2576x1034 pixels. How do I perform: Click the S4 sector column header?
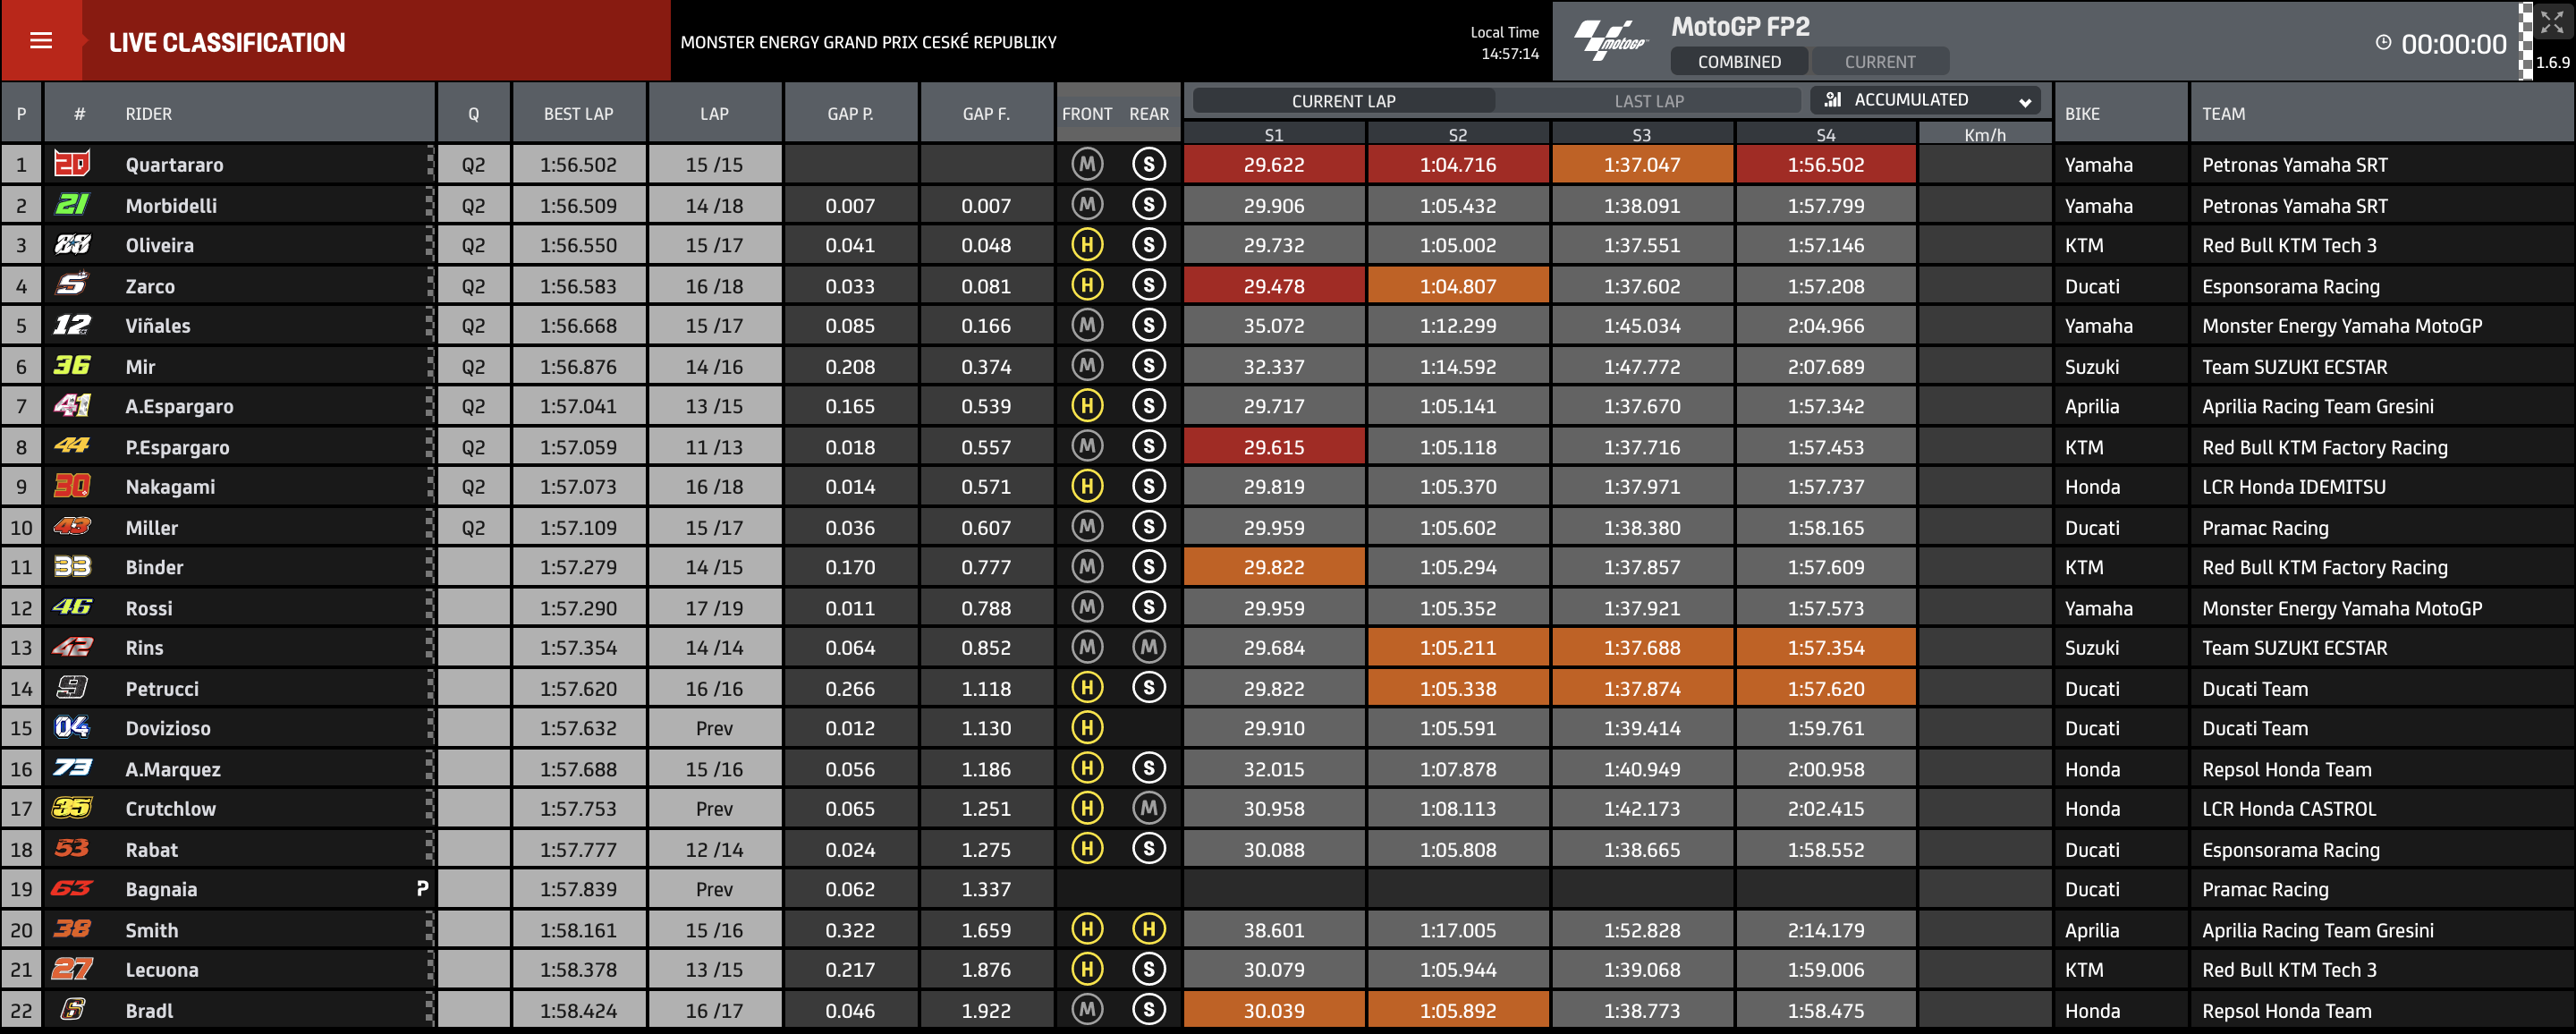click(1825, 134)
